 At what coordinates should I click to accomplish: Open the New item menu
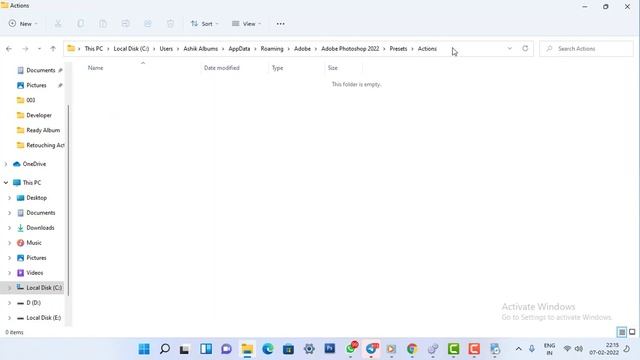point(23,24)
